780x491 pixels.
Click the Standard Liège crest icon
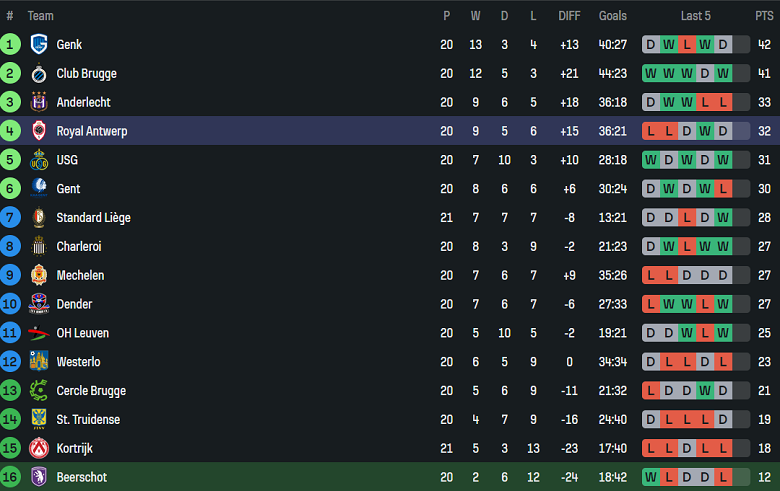coord(39,218)
